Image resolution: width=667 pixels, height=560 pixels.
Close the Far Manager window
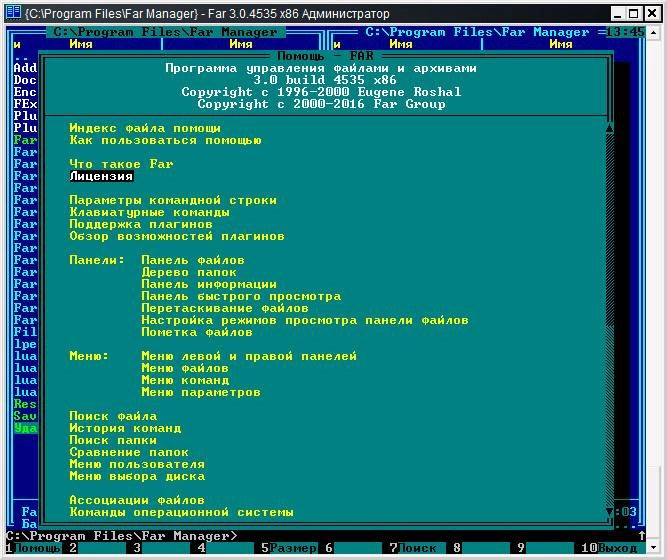point(651,13)
